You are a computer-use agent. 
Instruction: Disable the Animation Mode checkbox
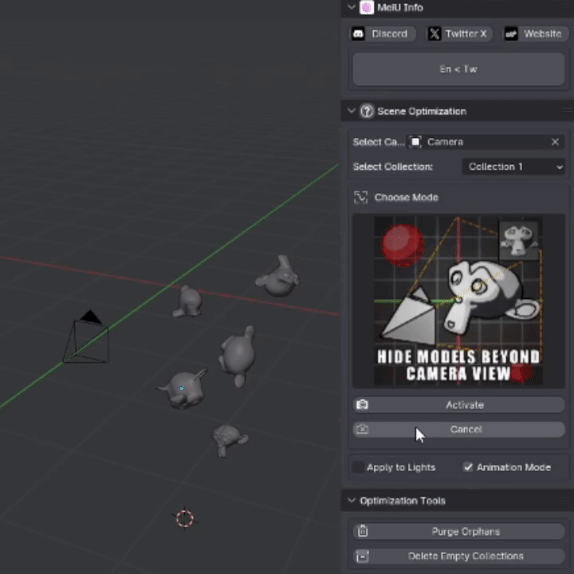point(468,467)
